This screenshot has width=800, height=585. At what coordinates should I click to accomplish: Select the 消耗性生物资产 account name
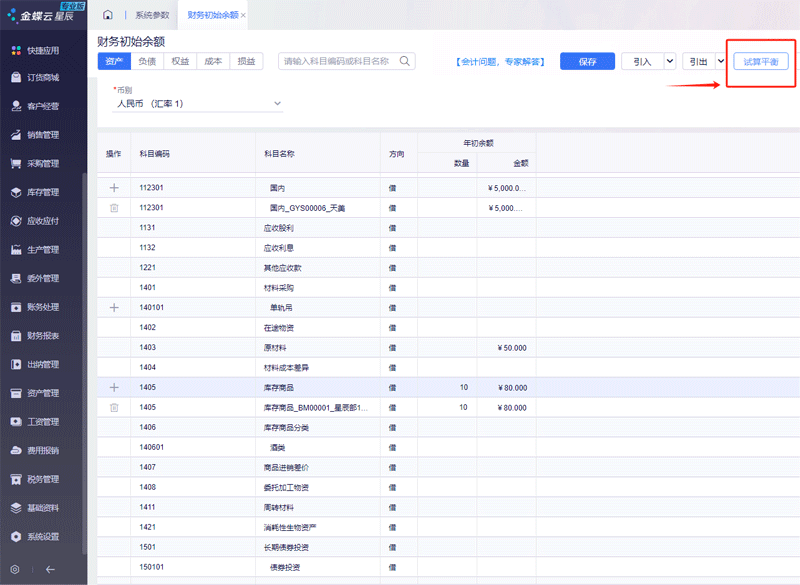click(290, 527)
